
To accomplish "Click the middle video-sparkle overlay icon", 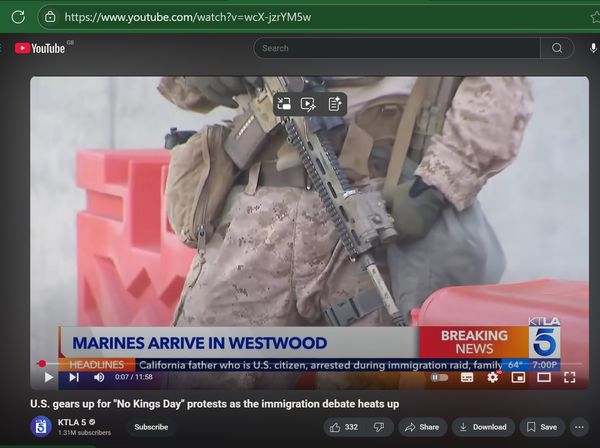I will point(308,104).
